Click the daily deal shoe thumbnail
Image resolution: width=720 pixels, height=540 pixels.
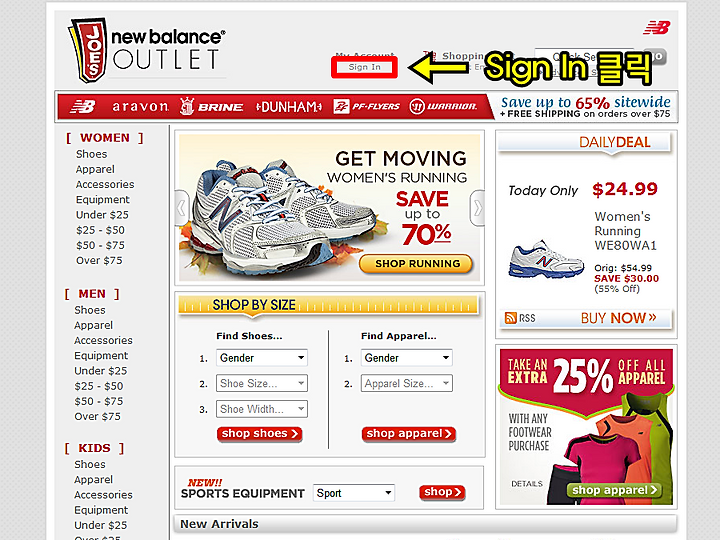pos(546,260)
